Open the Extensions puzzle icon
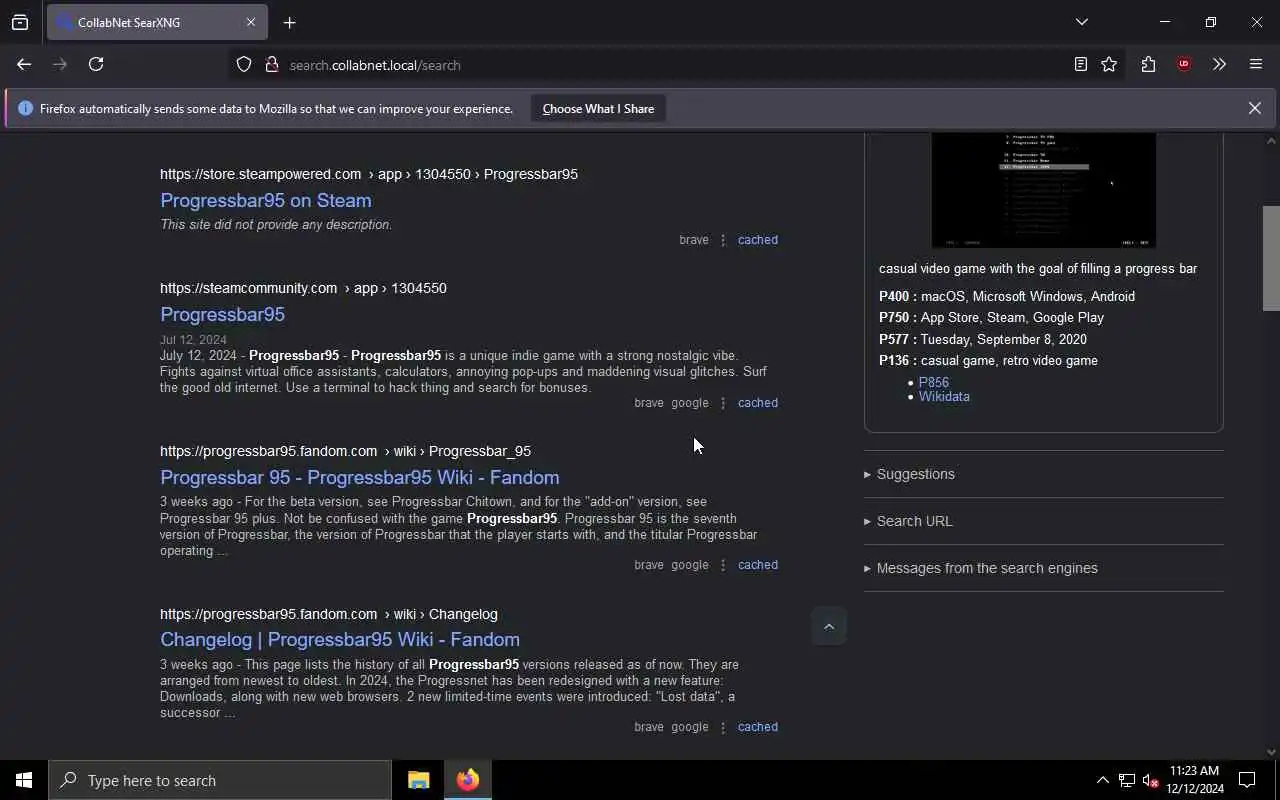Screen dimensions: 1280x800 (1148, 64)
